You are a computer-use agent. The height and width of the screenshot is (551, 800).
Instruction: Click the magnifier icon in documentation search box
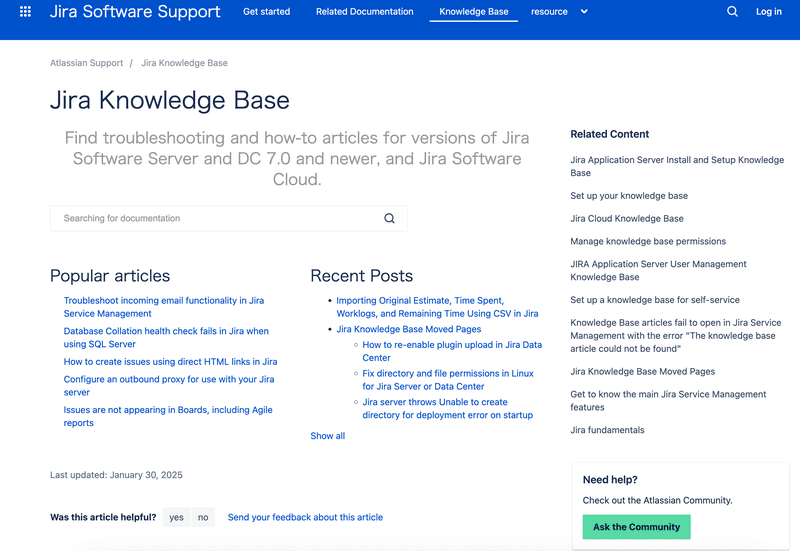[389, 218]
